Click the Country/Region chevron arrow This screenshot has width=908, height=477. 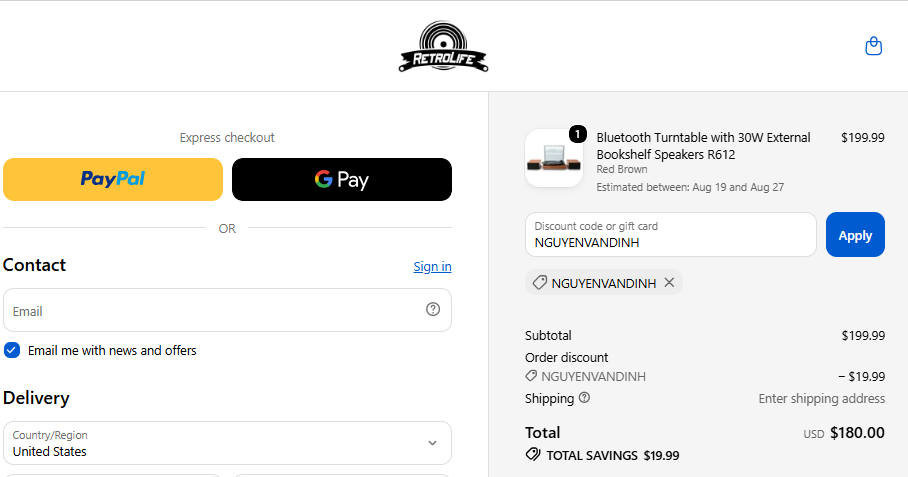pyautogui.click(x=432, y=443)
